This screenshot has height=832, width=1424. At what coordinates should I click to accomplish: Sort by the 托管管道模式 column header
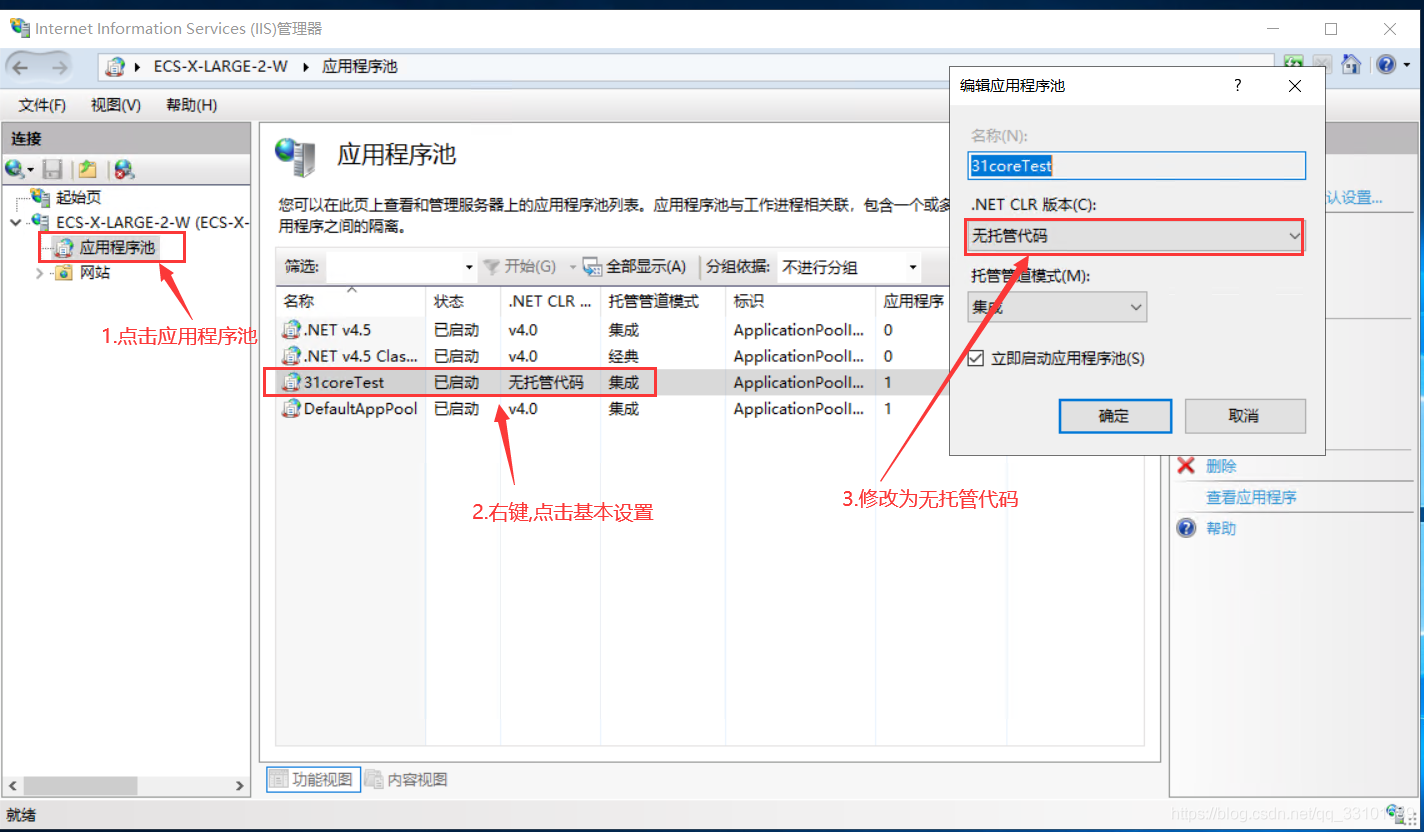(663, 301)
